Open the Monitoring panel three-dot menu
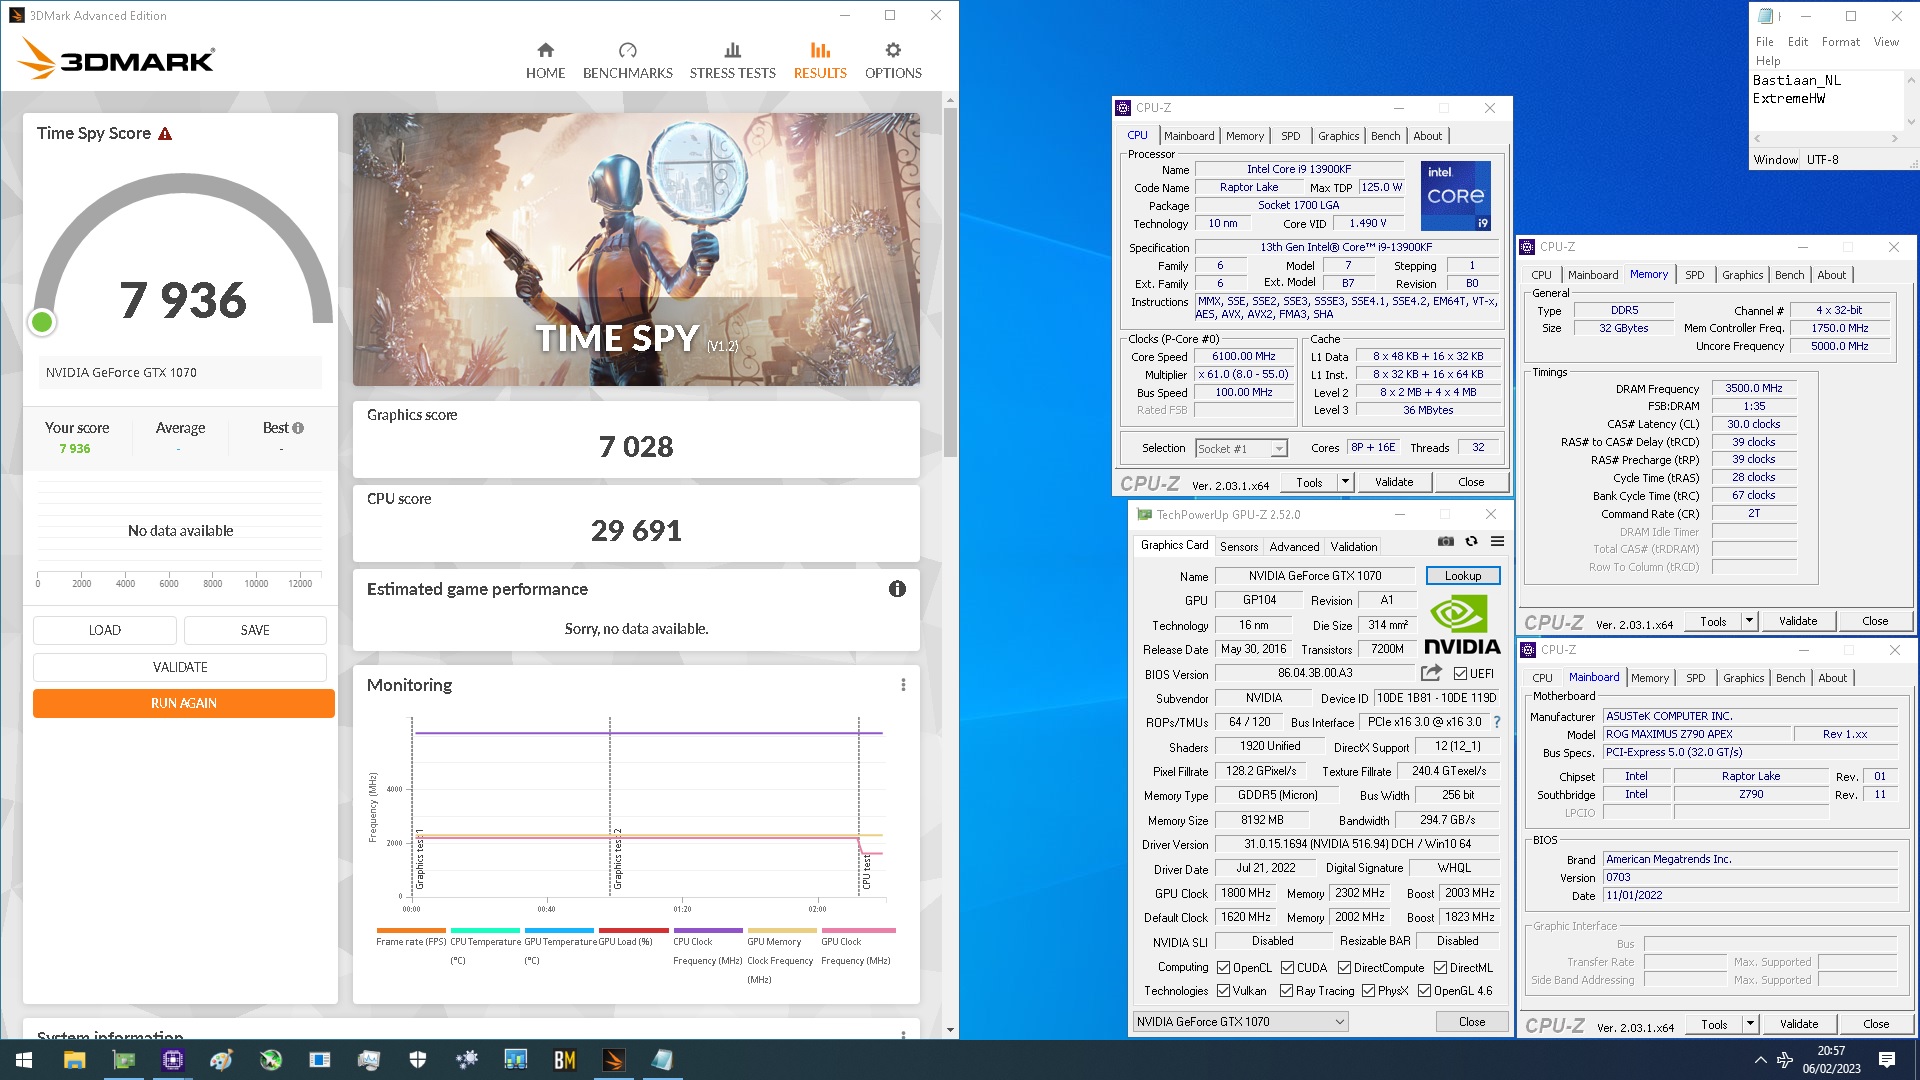This screenshot has width=1920, height=1080. click(903, 685)
